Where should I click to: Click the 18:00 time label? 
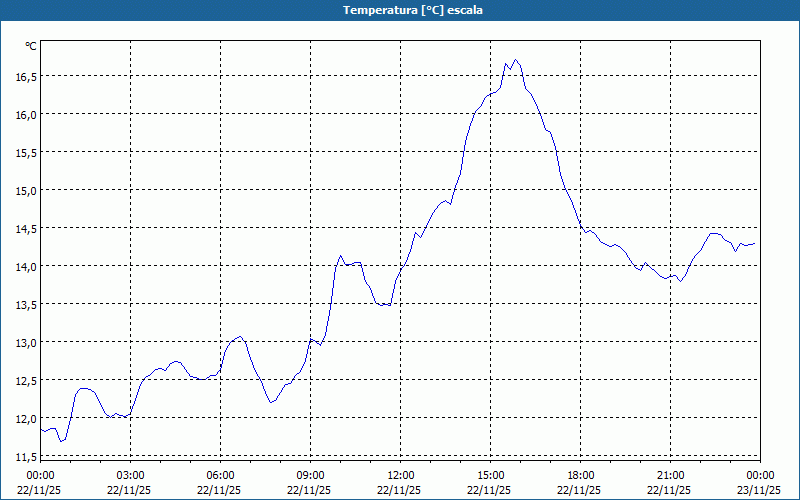pos(581,476)
